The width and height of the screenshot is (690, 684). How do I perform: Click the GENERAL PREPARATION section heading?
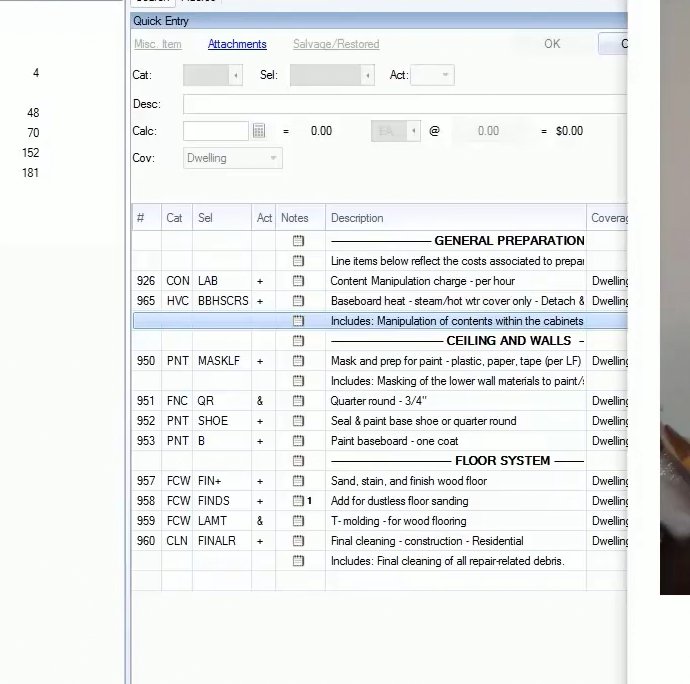click(x=509, y=241)
